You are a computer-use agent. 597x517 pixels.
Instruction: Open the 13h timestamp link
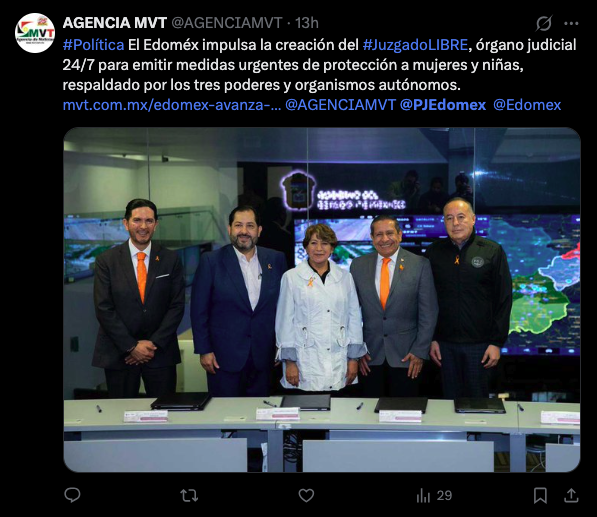pyautogui.click(x=307, y=23)
